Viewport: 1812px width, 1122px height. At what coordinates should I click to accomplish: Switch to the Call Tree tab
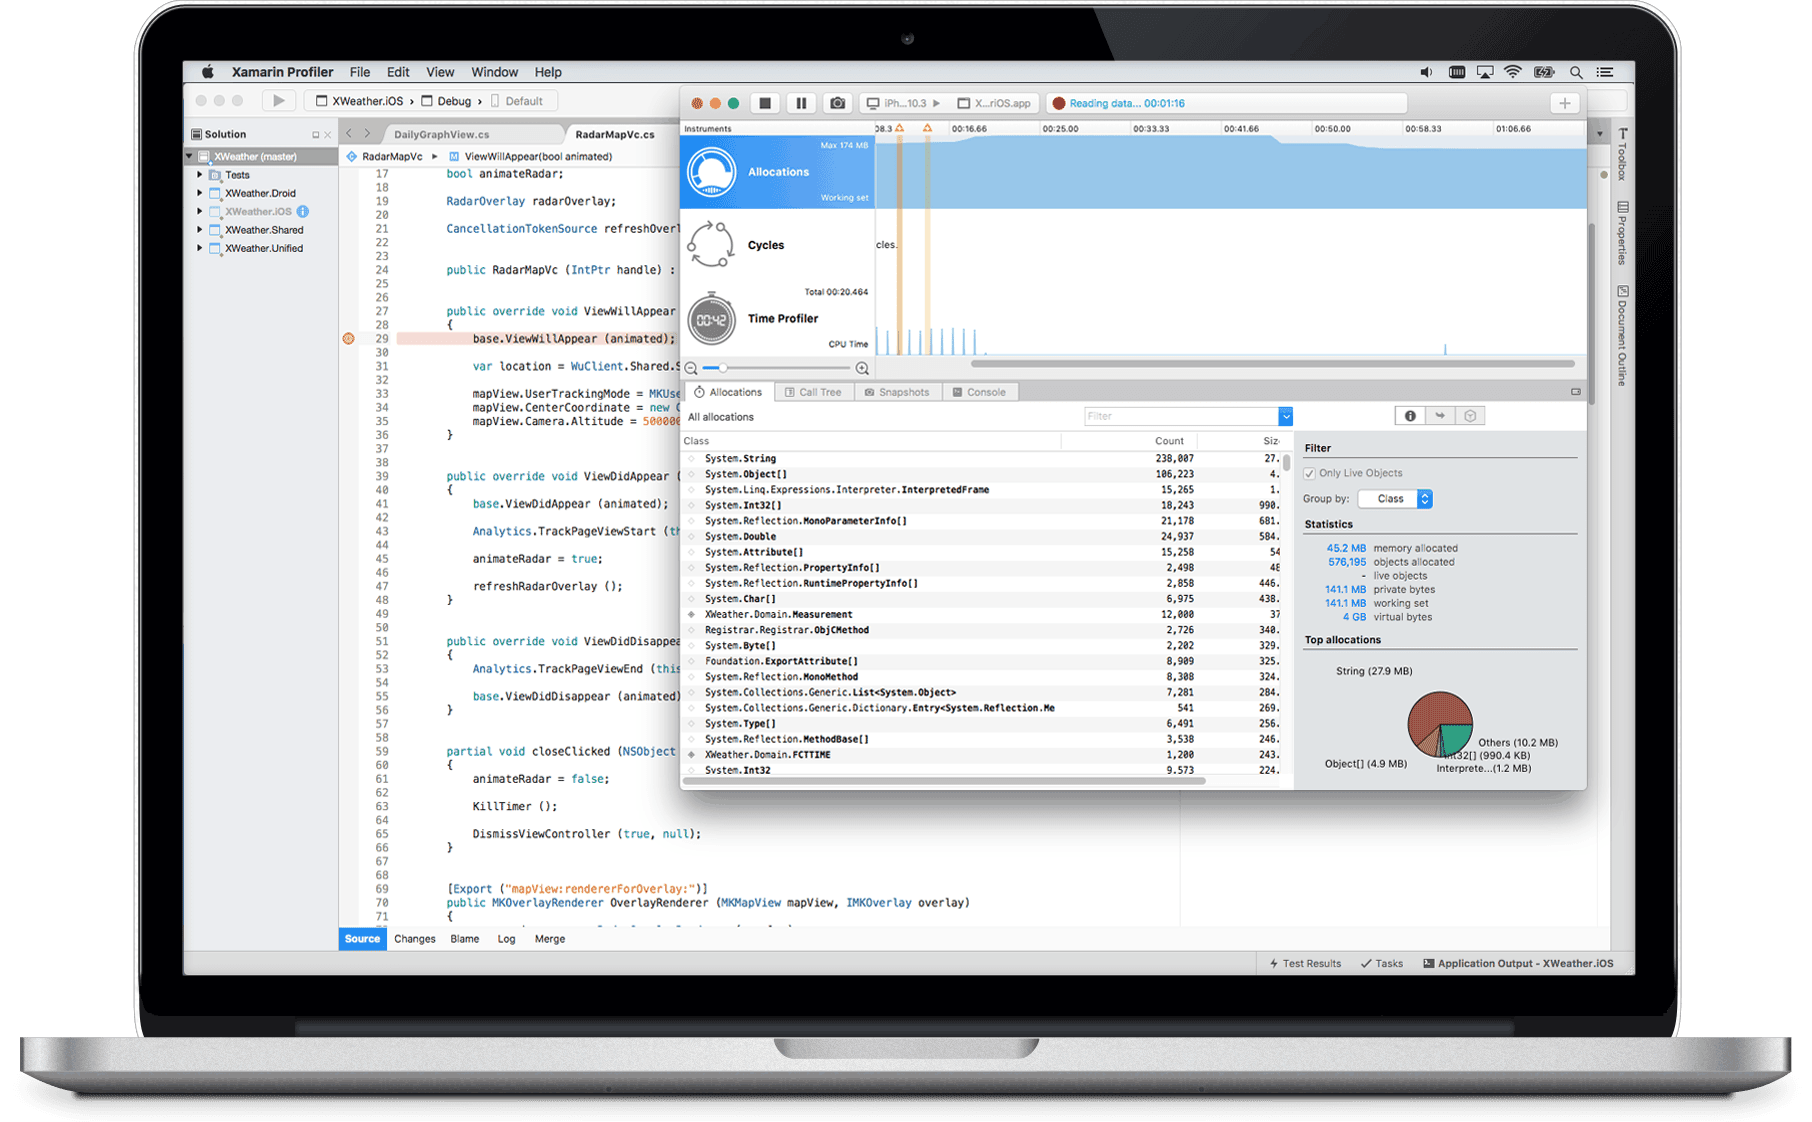[814, 391]
